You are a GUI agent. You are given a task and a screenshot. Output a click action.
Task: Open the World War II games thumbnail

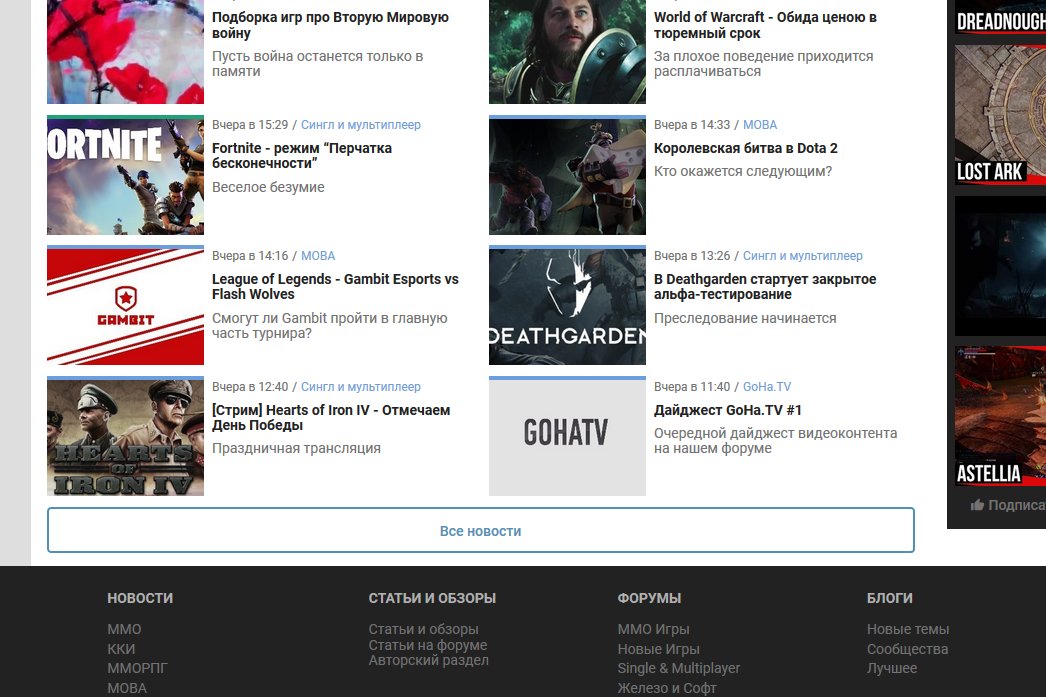[x=125, y=51]
